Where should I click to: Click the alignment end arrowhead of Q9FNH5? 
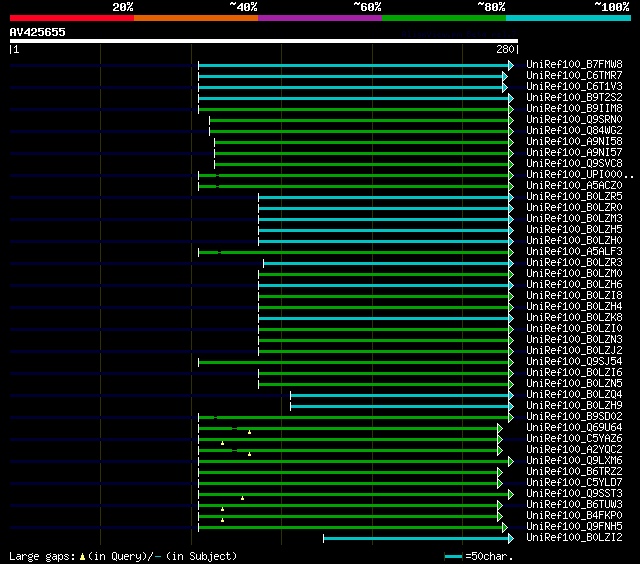(x=505, y=528)
